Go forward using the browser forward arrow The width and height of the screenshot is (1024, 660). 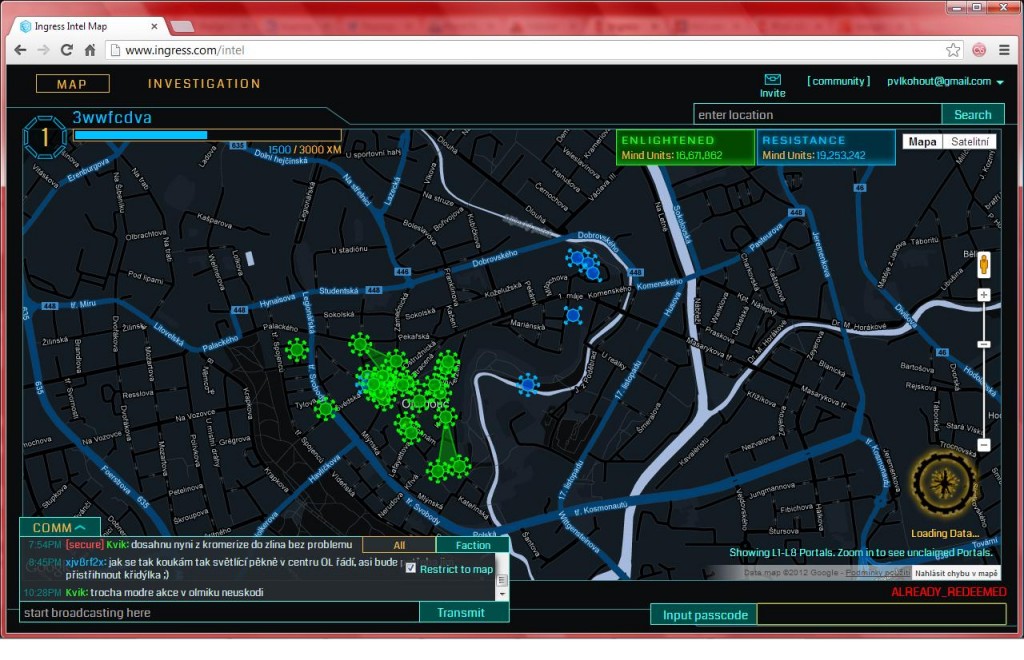coord(43,50)
